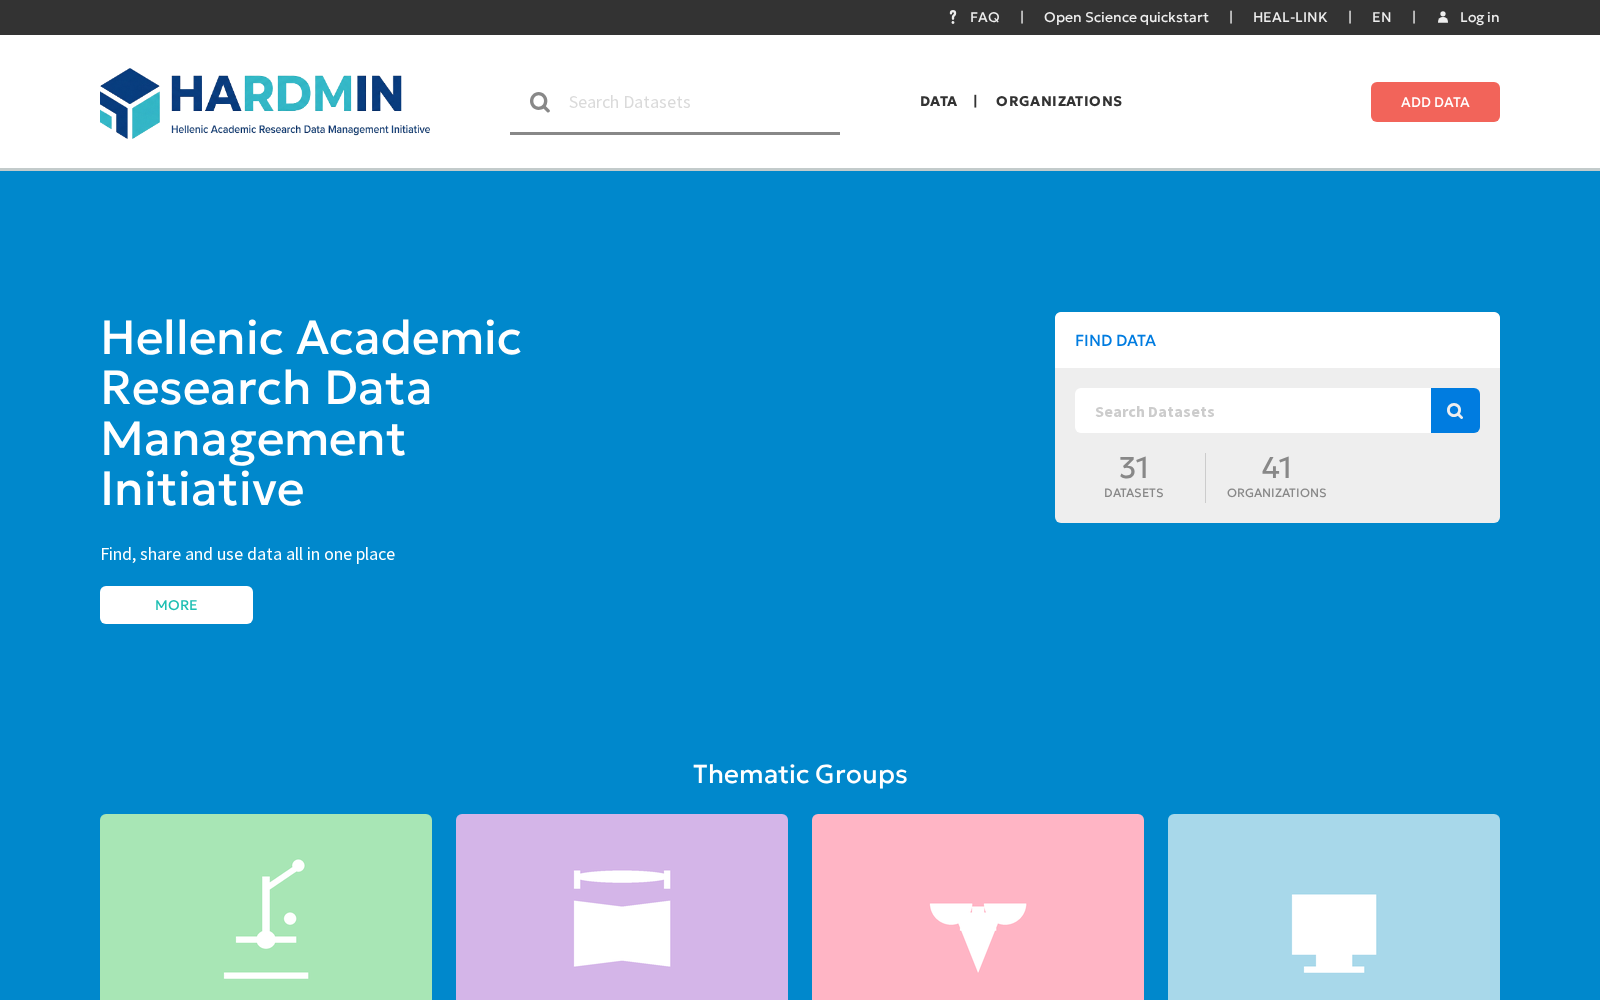The height and width of the screenshot is (1000, 1600).
Task: Click the magnifier icon in header search
Action: [x=540, y=102]
